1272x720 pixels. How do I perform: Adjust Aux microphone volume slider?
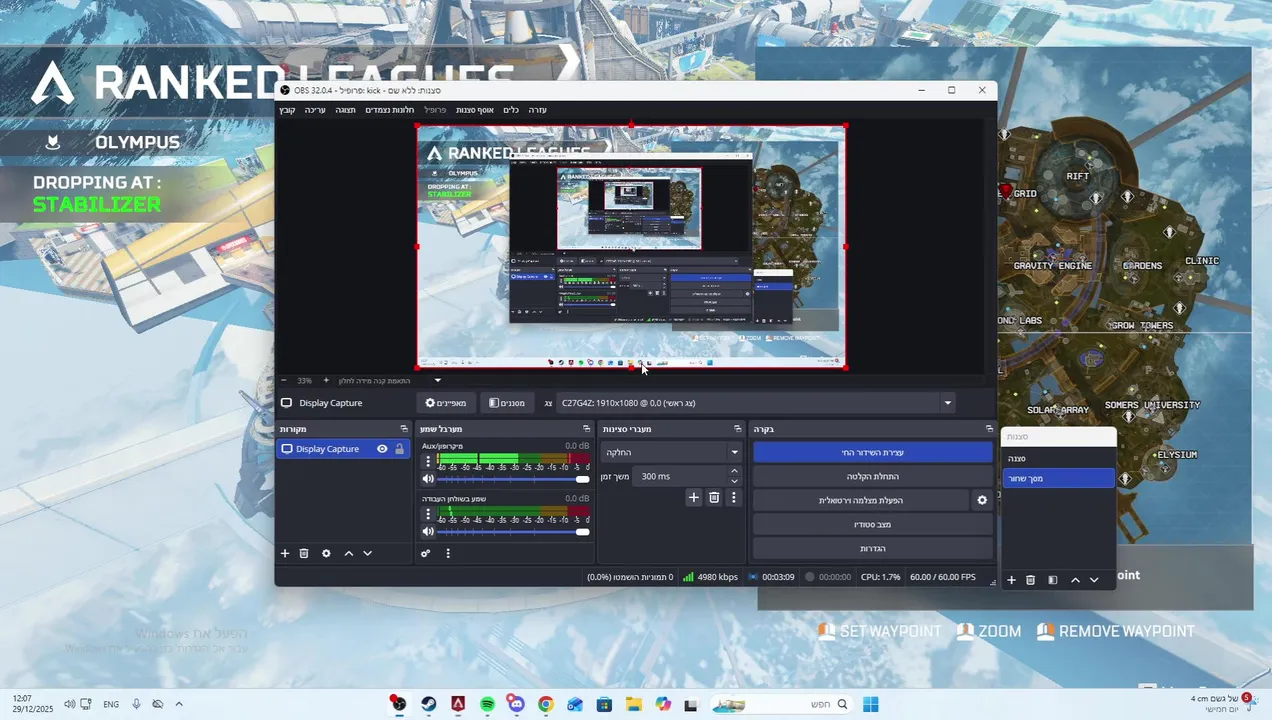coord(513,479)
